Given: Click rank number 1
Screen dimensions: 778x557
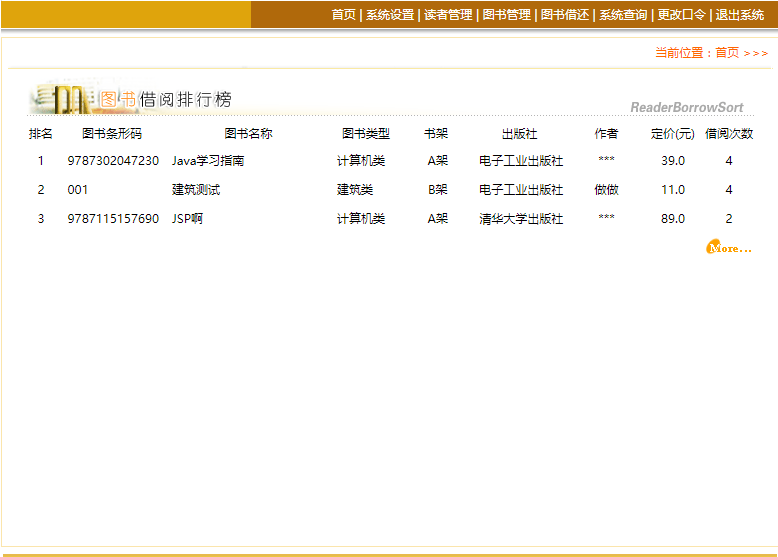Looking at the screenshot, I should [x=41, y=161].
